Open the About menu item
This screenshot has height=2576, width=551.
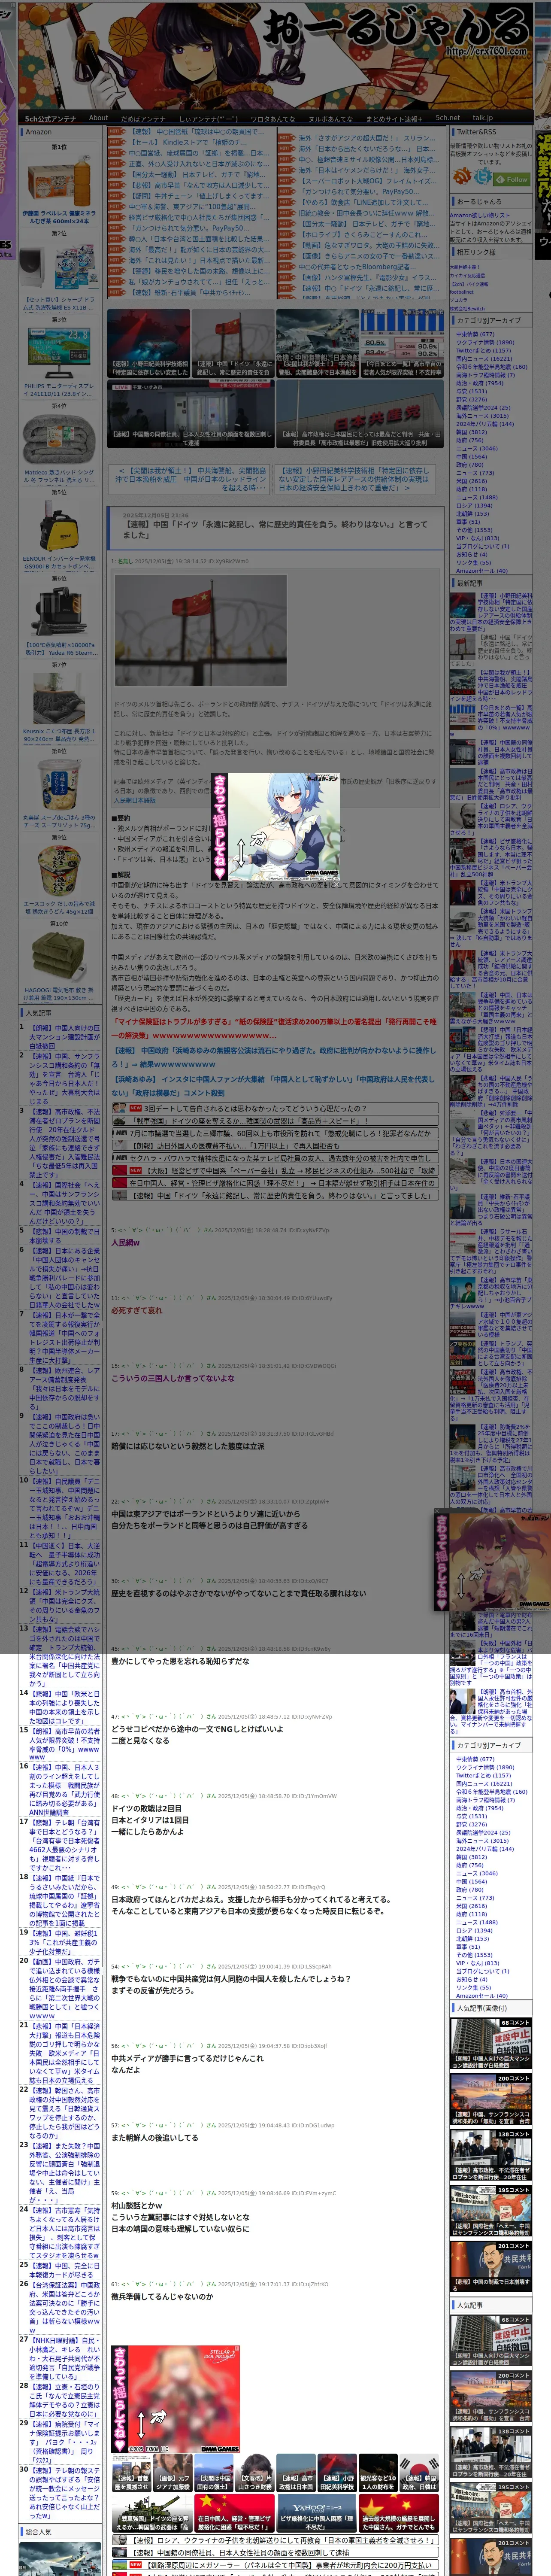coord(98,118)
